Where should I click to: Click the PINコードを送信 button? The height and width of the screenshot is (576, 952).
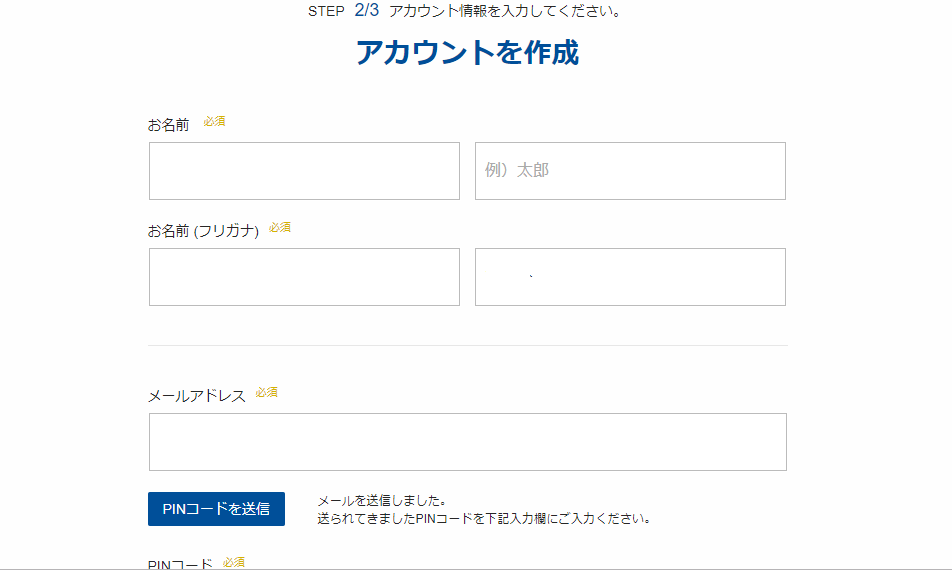pos(216,509)
